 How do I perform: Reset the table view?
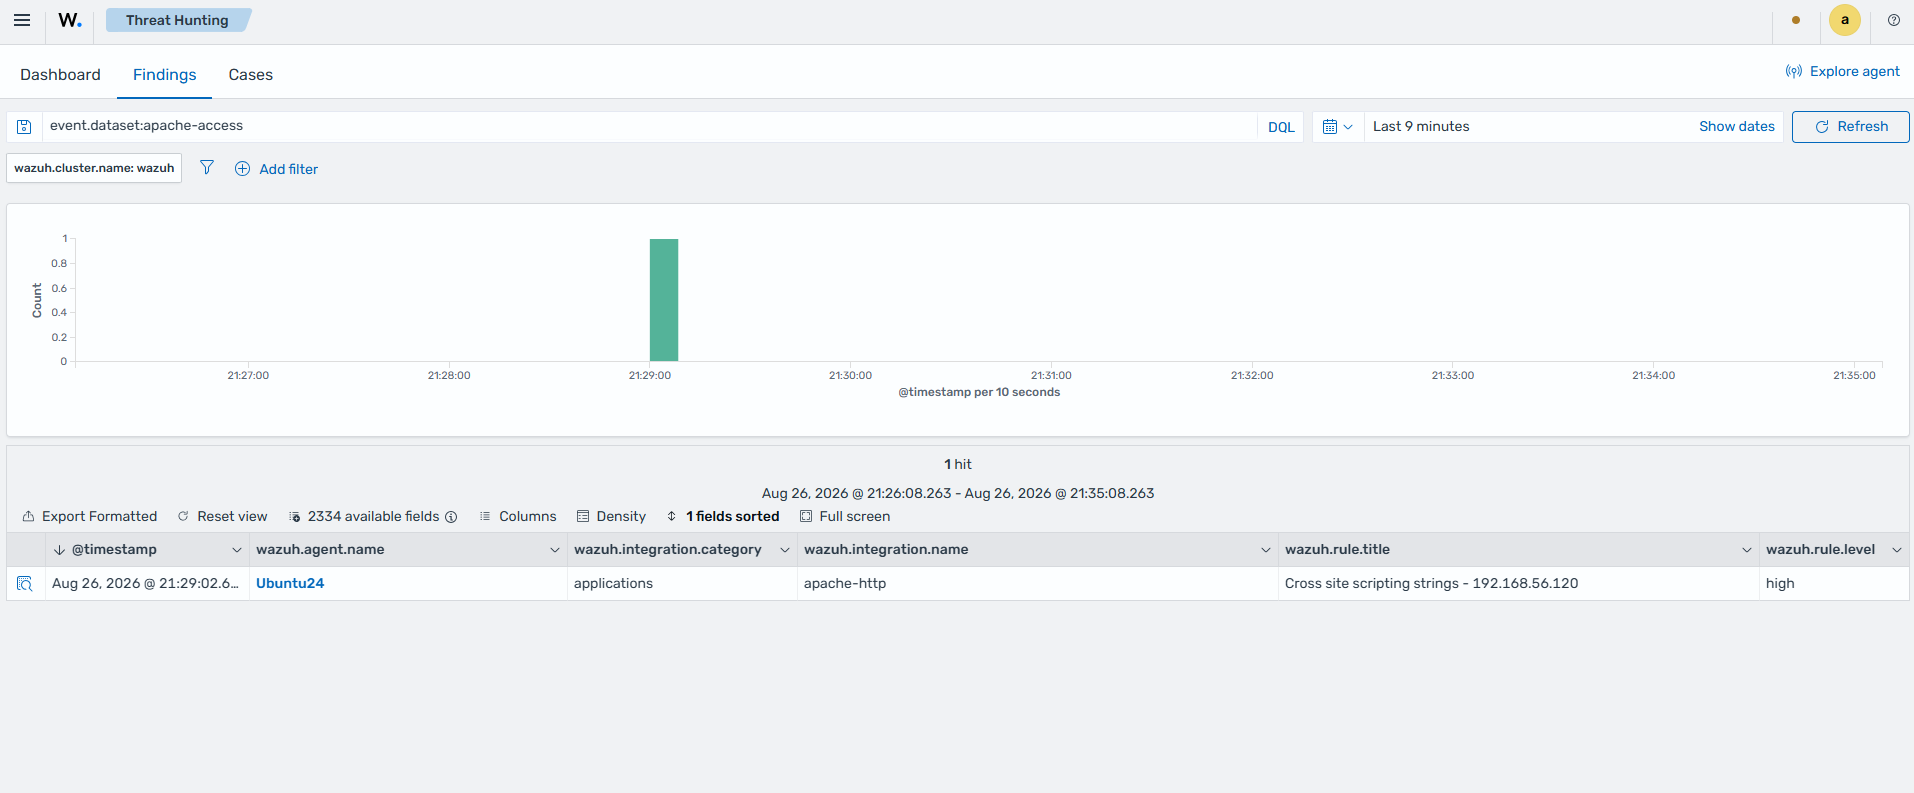point(222,517)
